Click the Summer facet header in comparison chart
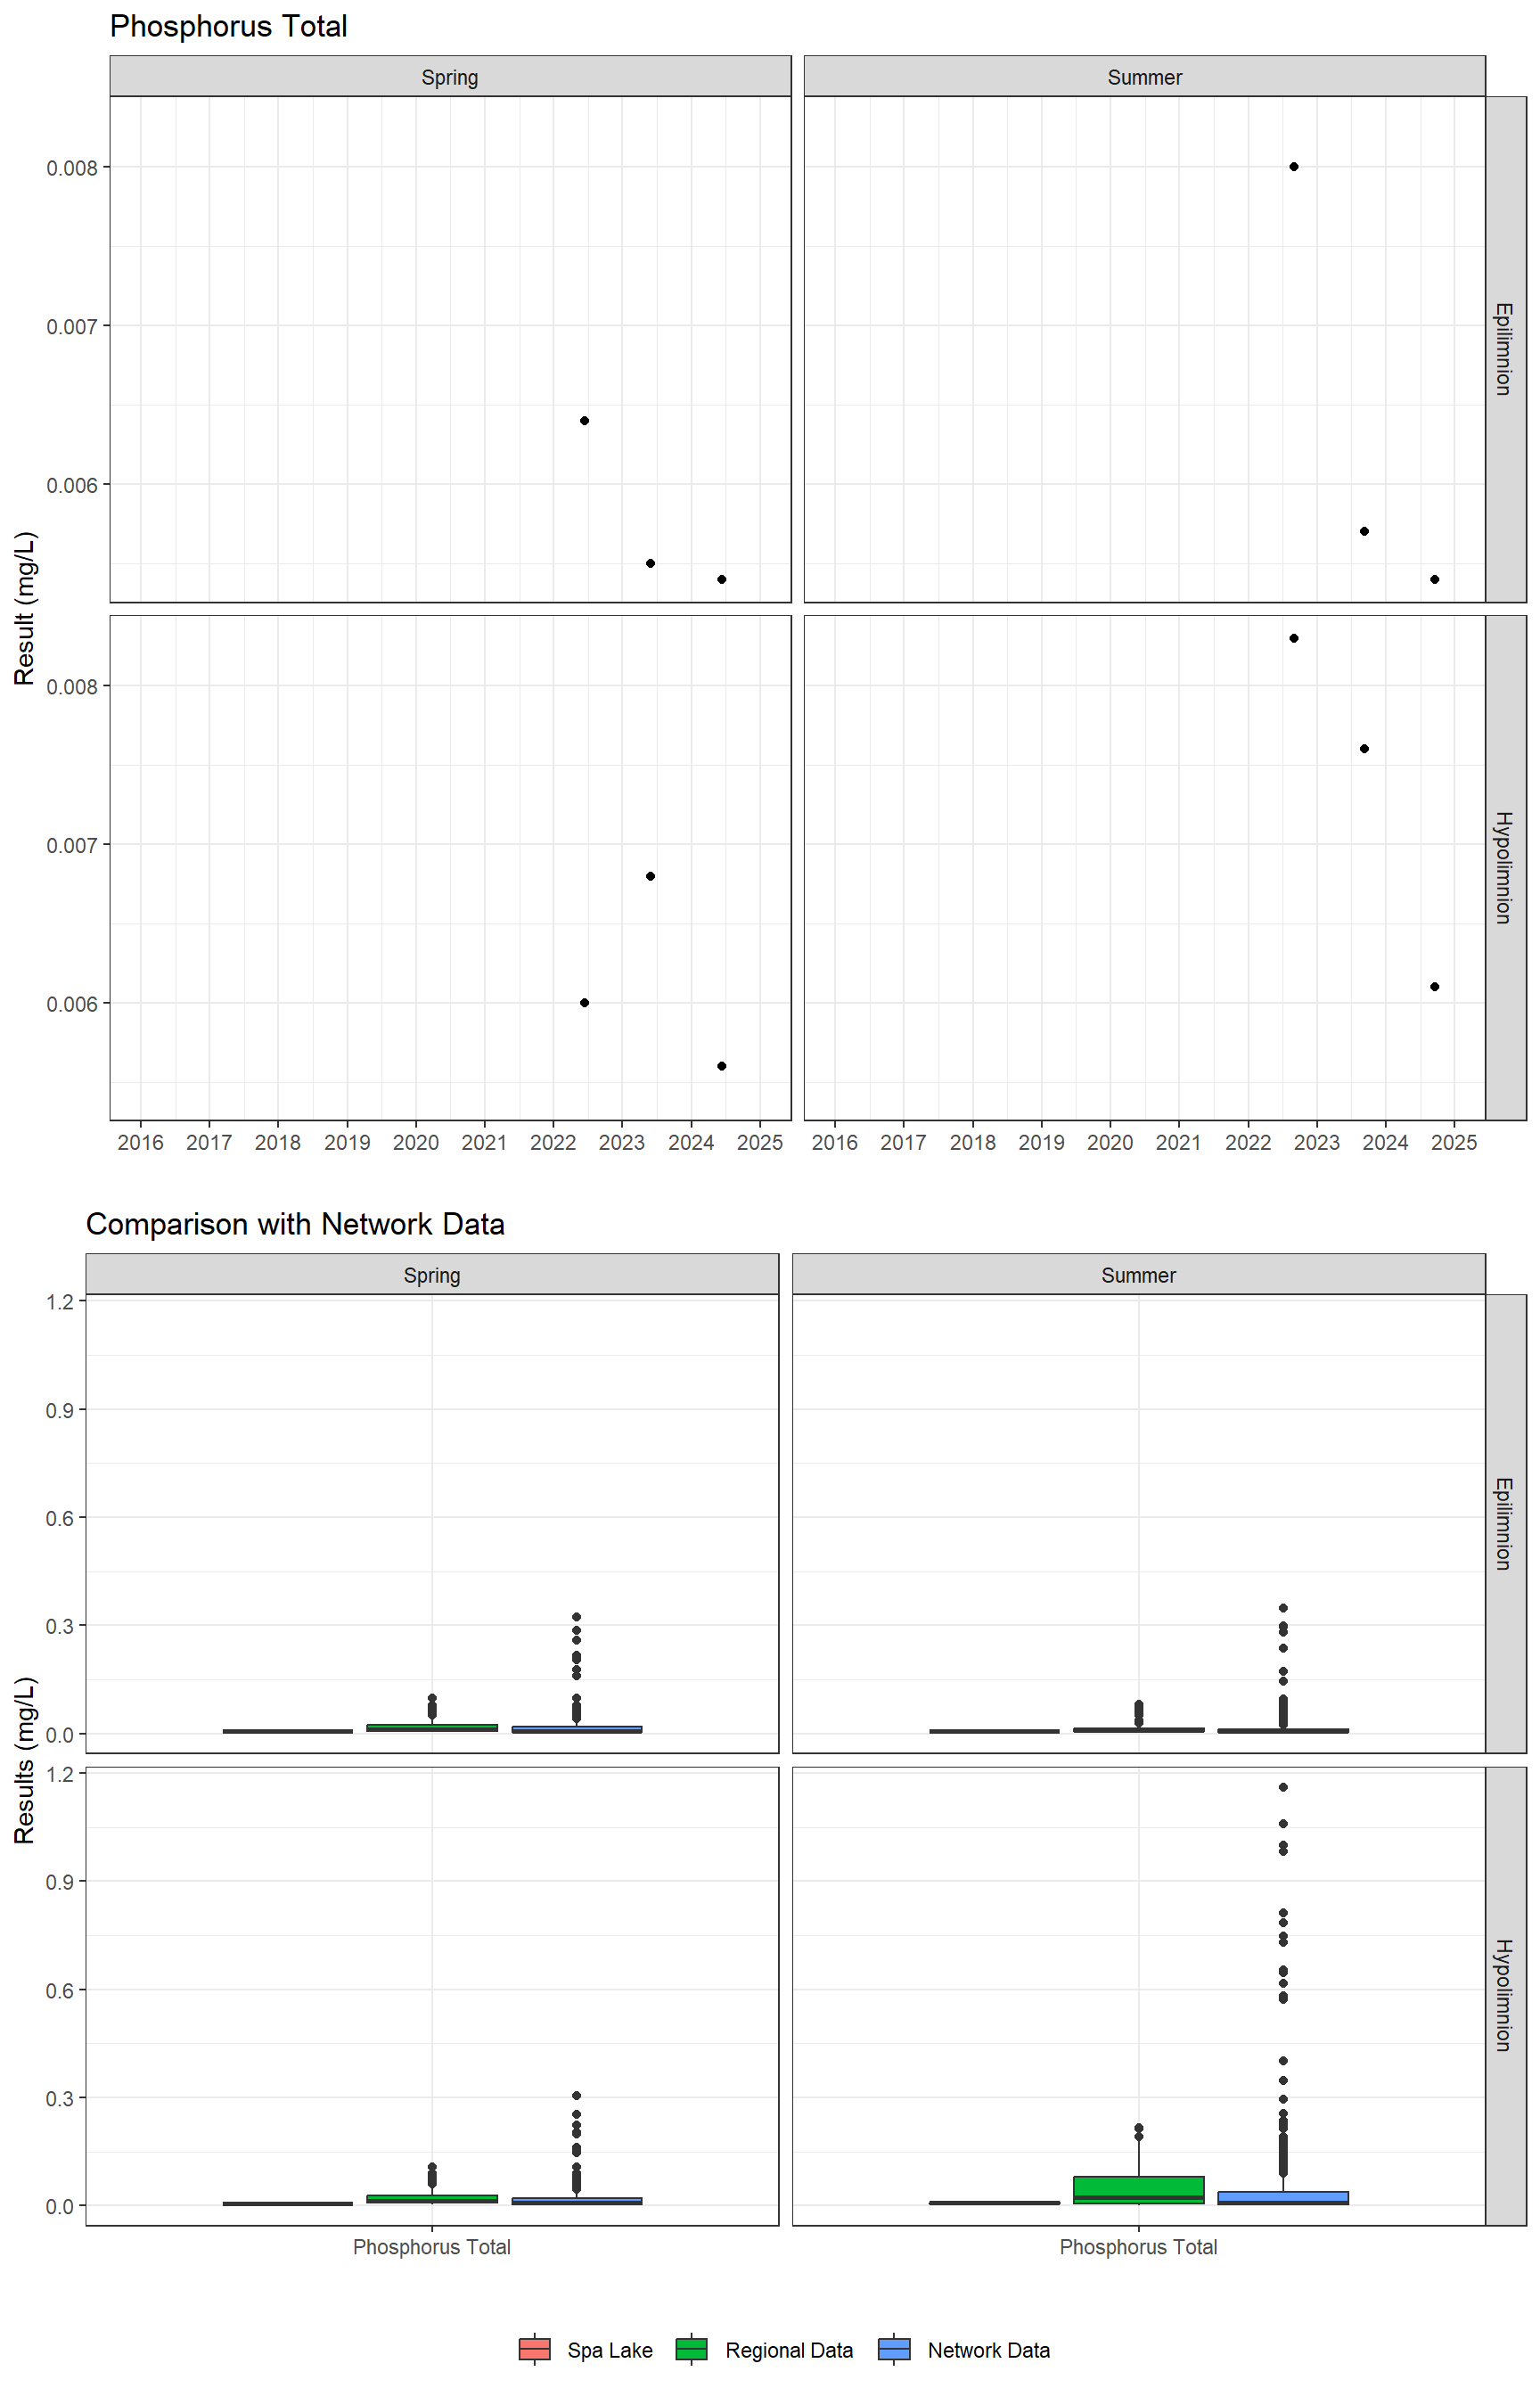The height and width of the screenshot is (2396, 1540). pyautogui.click(x=1138, y=1275)
